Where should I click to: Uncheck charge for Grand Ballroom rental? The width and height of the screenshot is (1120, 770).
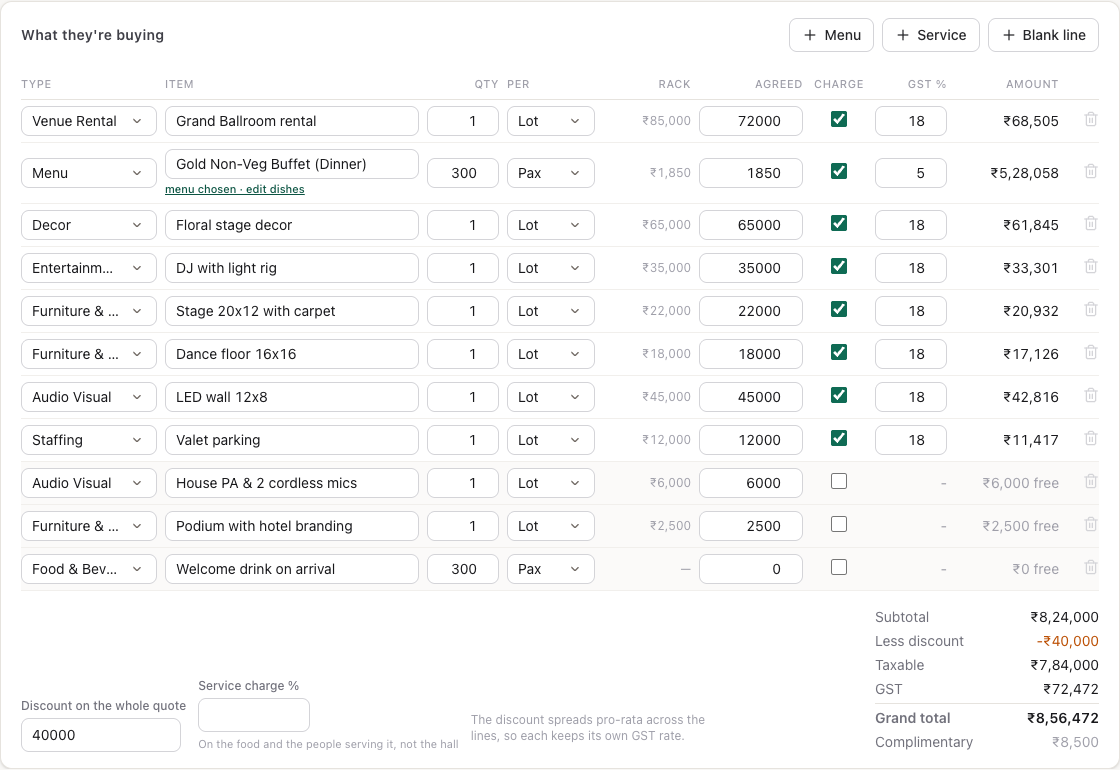point(839,119)
